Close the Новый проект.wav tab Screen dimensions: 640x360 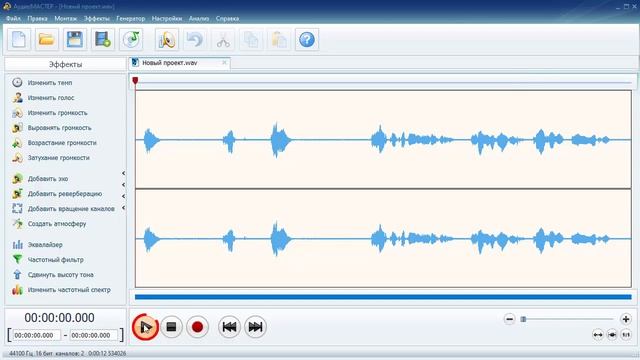[x=224, y=62]
